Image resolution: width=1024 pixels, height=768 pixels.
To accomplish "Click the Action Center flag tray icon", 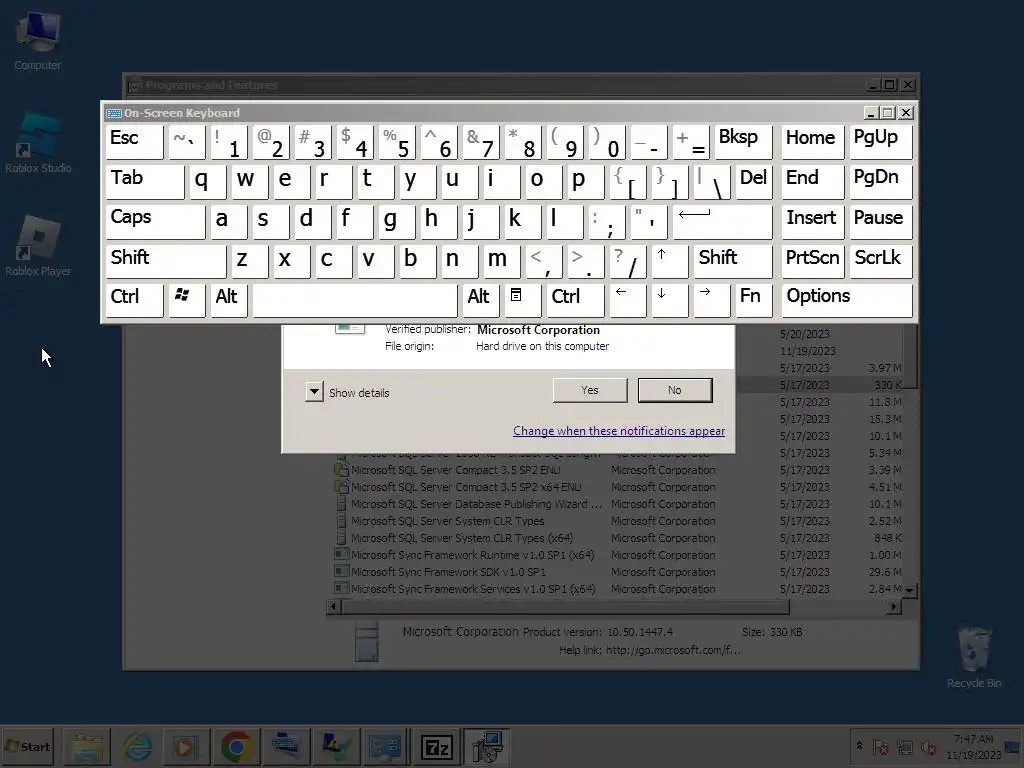I will 880,746.
